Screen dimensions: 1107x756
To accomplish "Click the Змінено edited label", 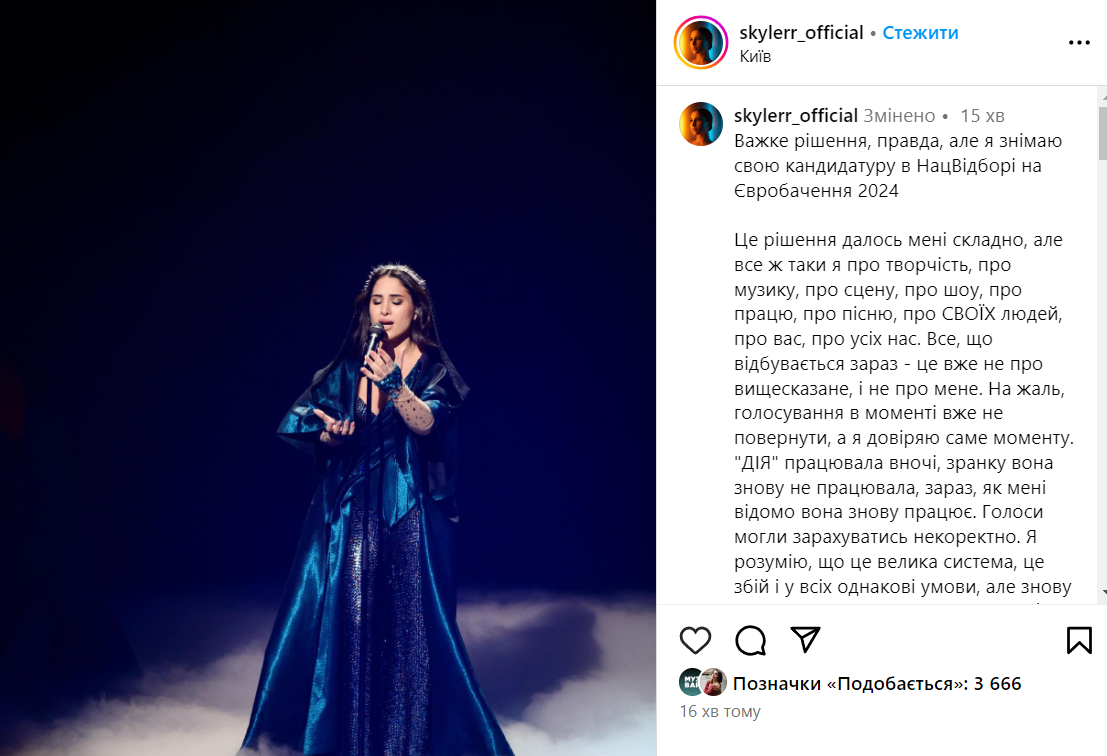I will [x=899, y=116].
